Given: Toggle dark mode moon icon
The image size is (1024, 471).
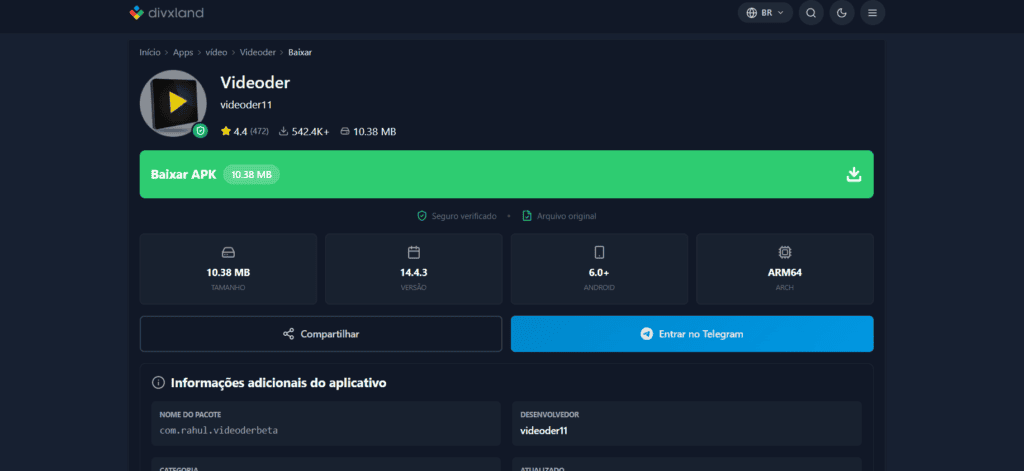Looking at the screenshot, I should 842,12.
